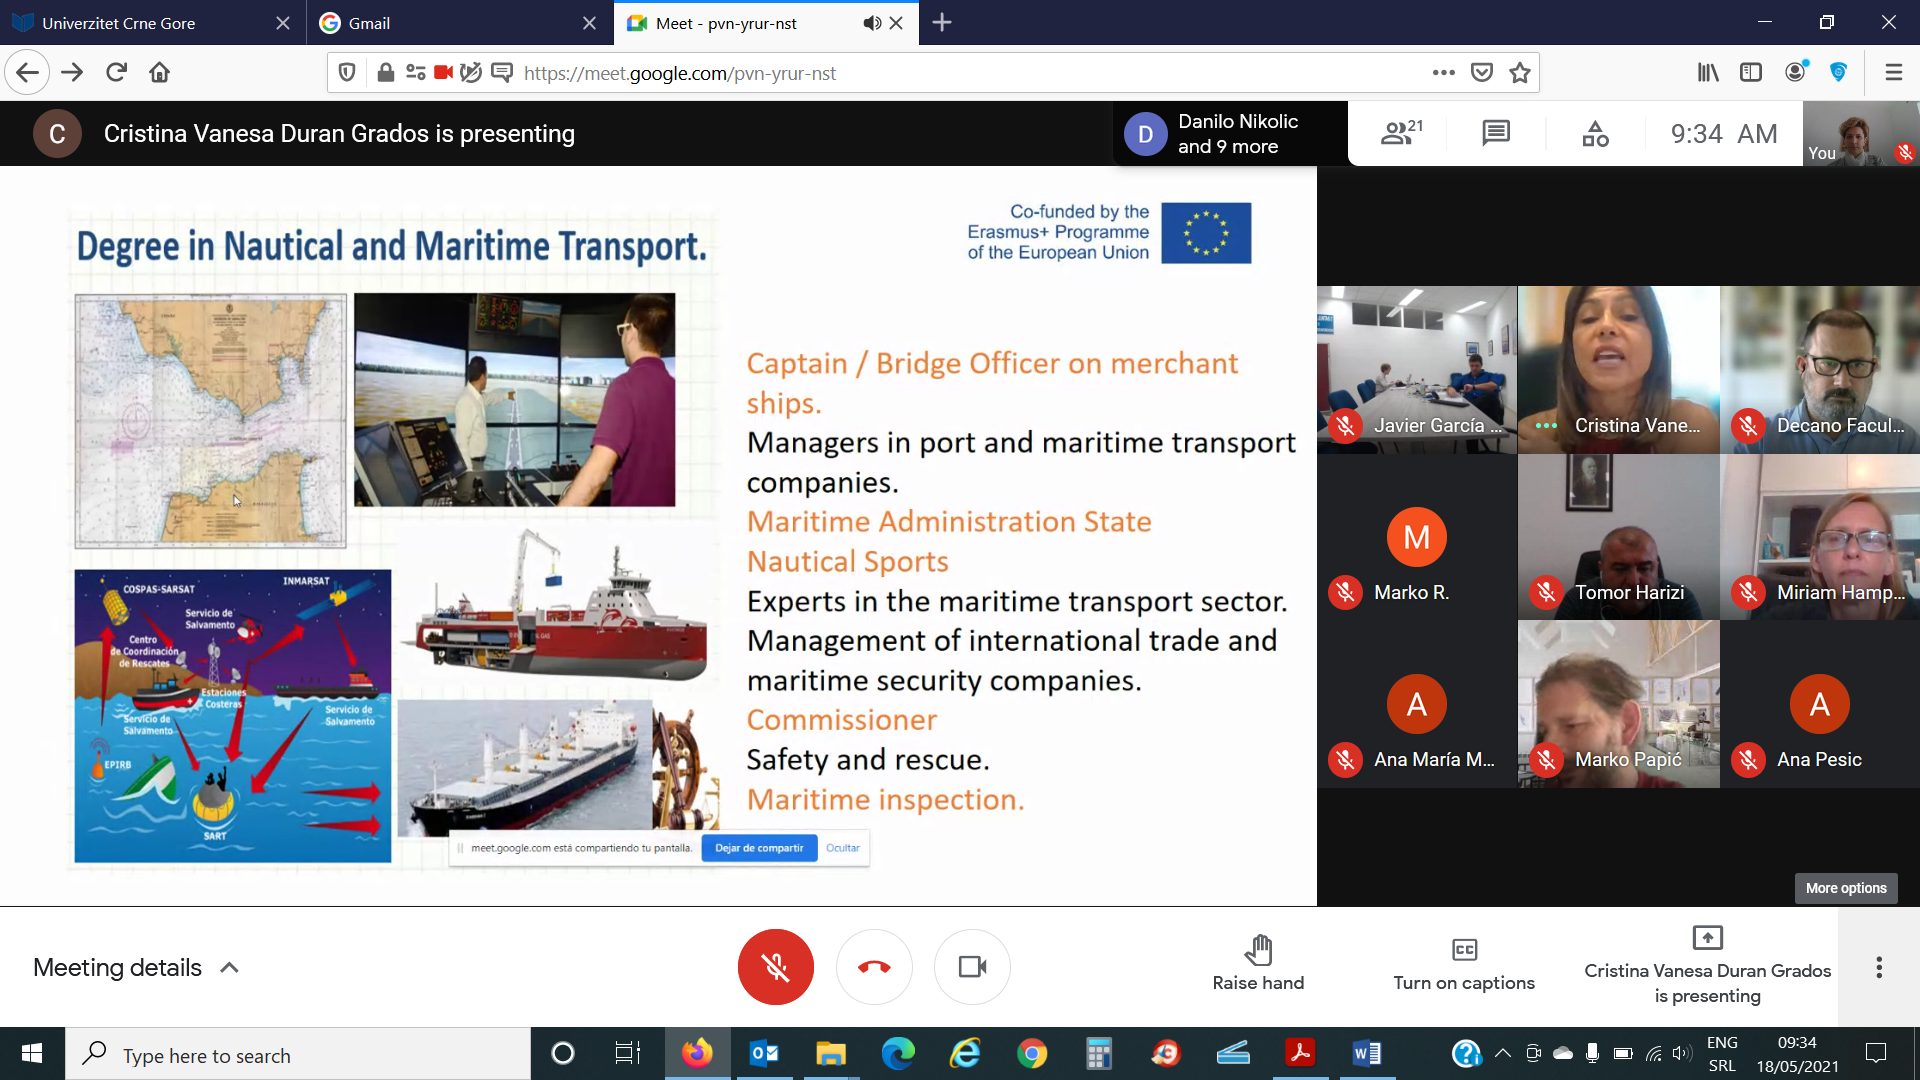Go forward in the browser
1920x1080 pixels.
(72, 72)
